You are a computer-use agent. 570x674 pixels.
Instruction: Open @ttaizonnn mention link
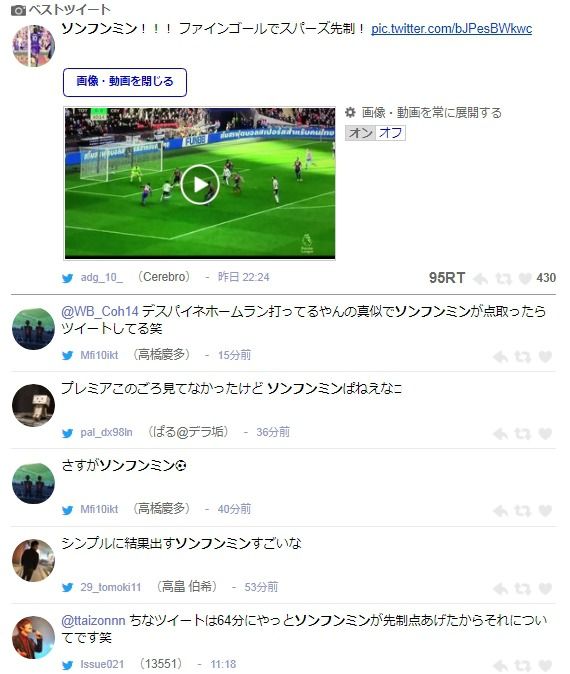coord(93,621)
